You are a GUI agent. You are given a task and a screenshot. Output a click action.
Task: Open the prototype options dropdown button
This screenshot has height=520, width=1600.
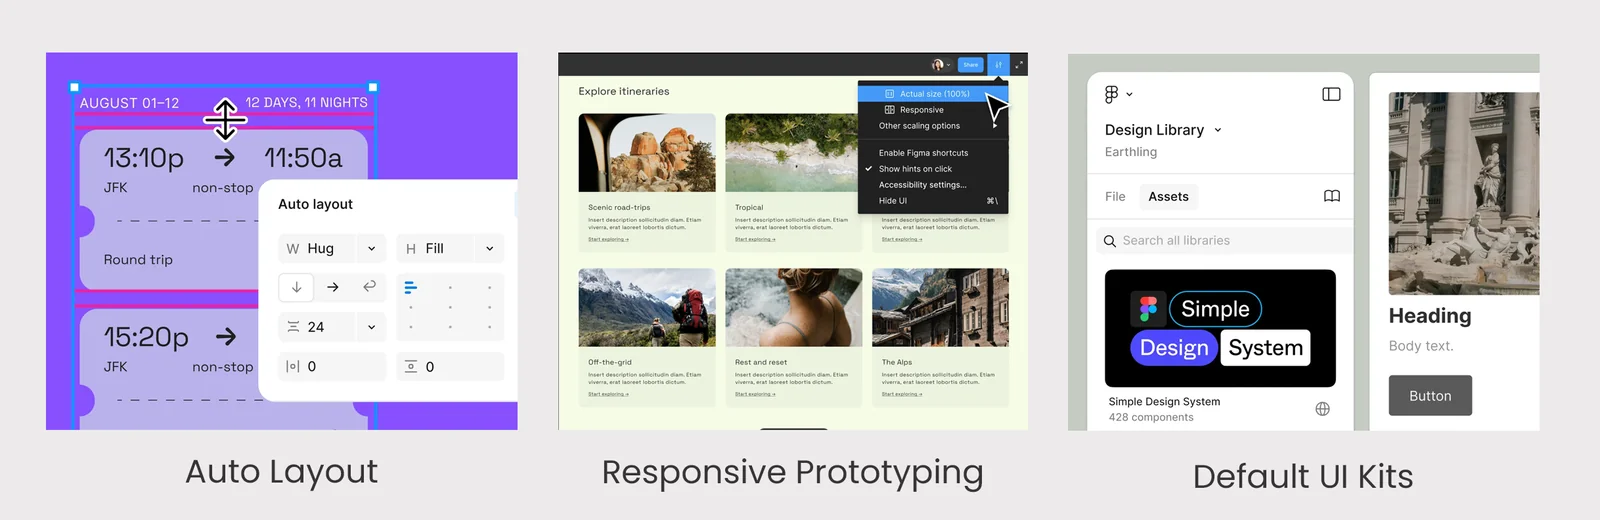coord(998,65)
